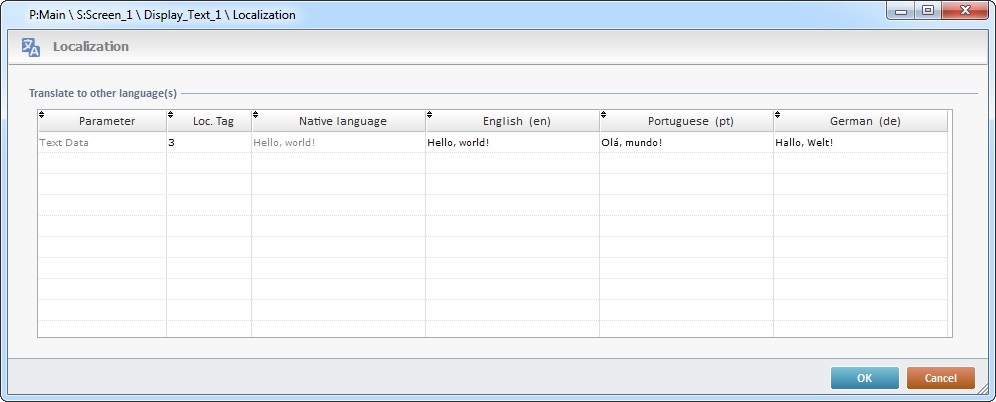
Task: Click sort arrows icon on Native language column
Action: (257, 115)
